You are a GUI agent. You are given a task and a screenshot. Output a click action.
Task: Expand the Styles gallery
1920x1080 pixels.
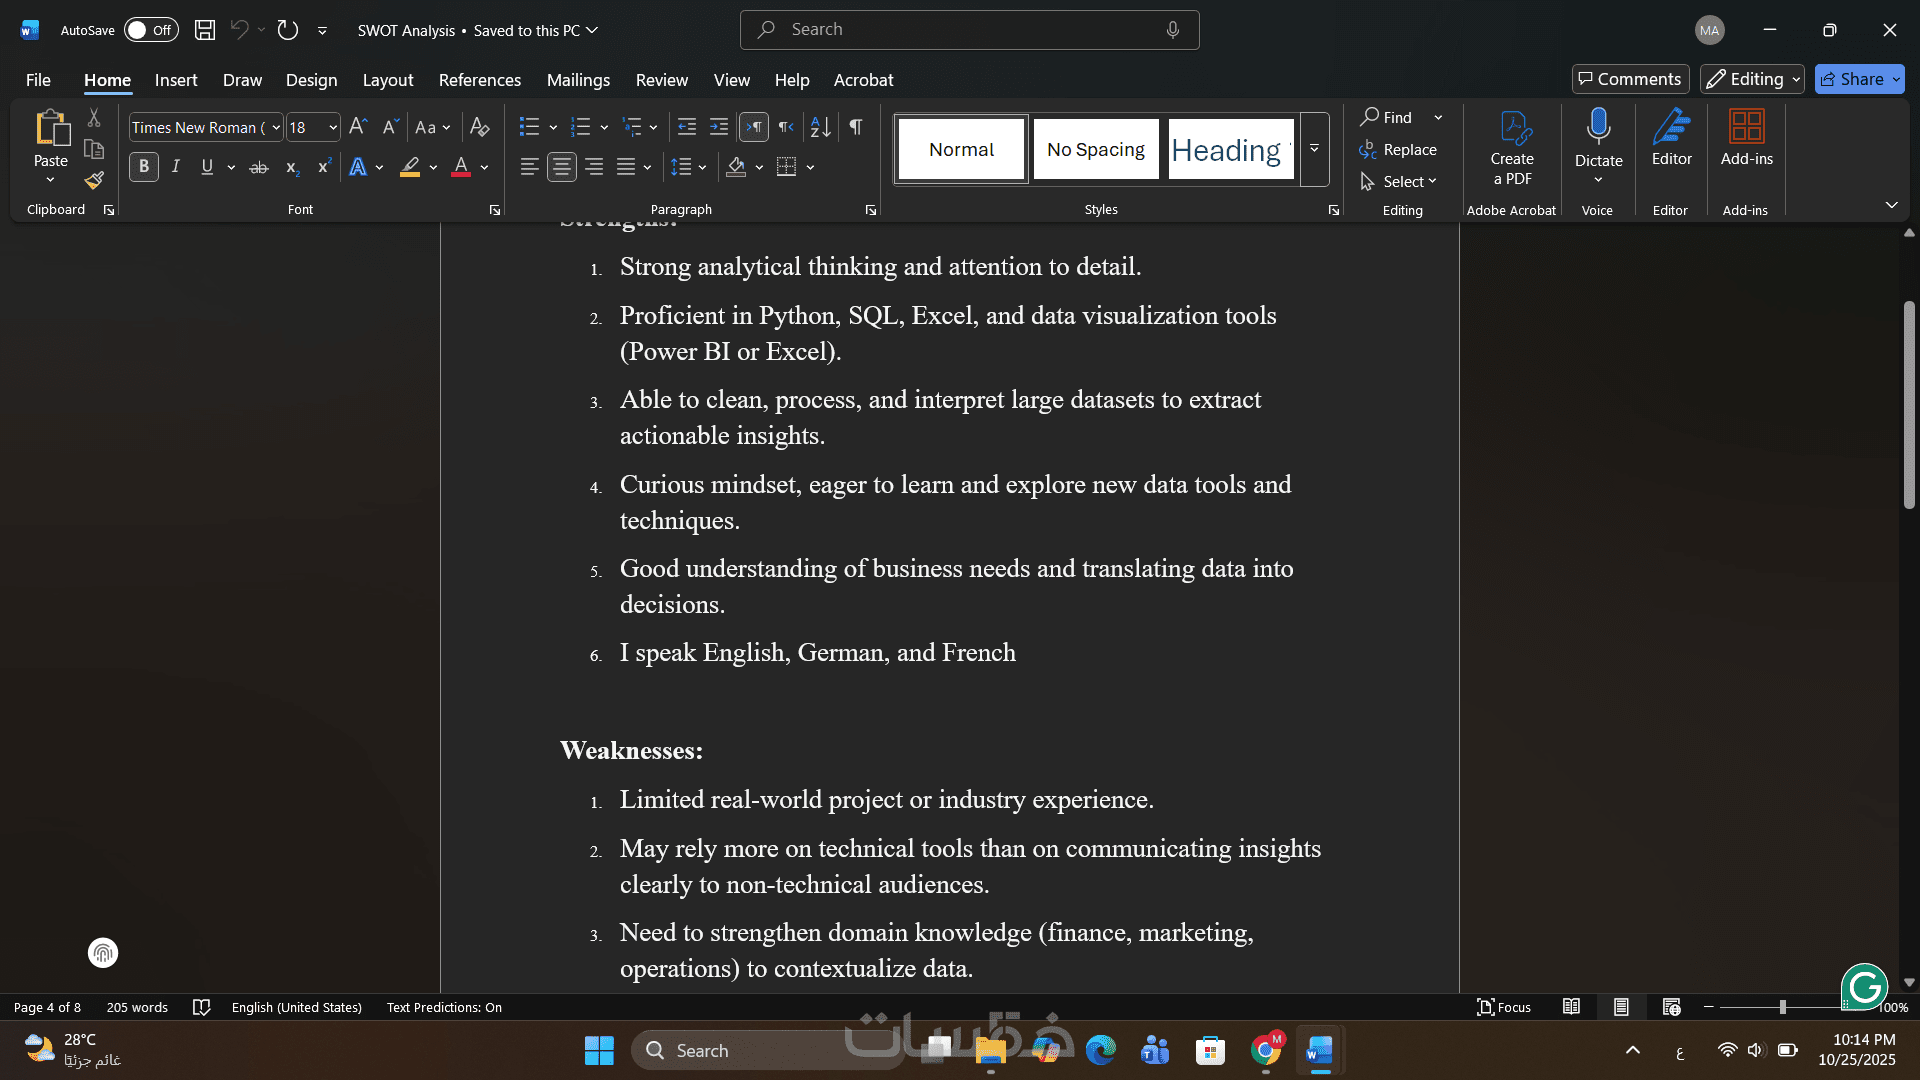[x=1314, y=149]
